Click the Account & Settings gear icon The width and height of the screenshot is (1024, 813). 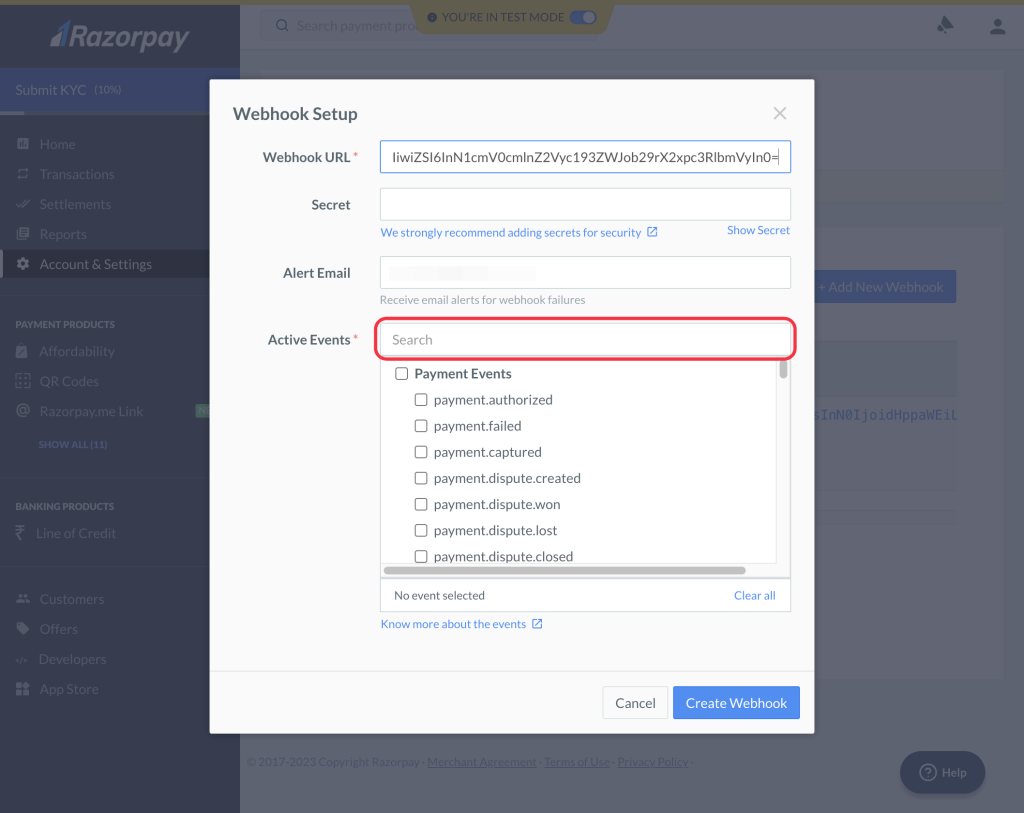click(23, 264)
